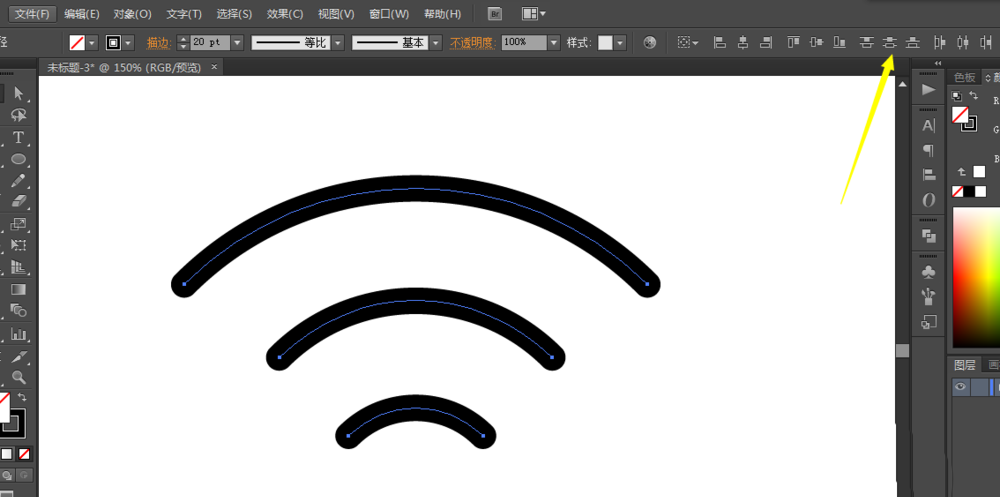
Task: Open the 效果(C) menu
Action: coord(285,13)
